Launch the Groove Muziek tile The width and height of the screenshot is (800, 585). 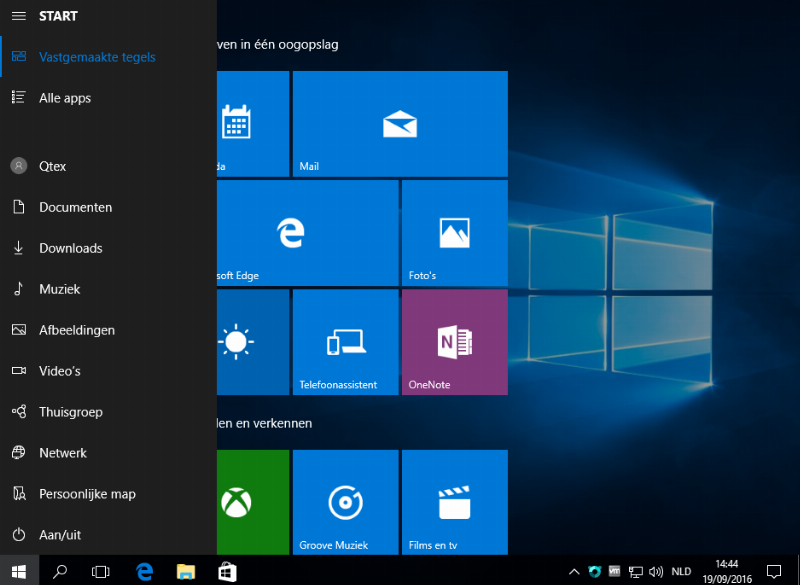345,502
